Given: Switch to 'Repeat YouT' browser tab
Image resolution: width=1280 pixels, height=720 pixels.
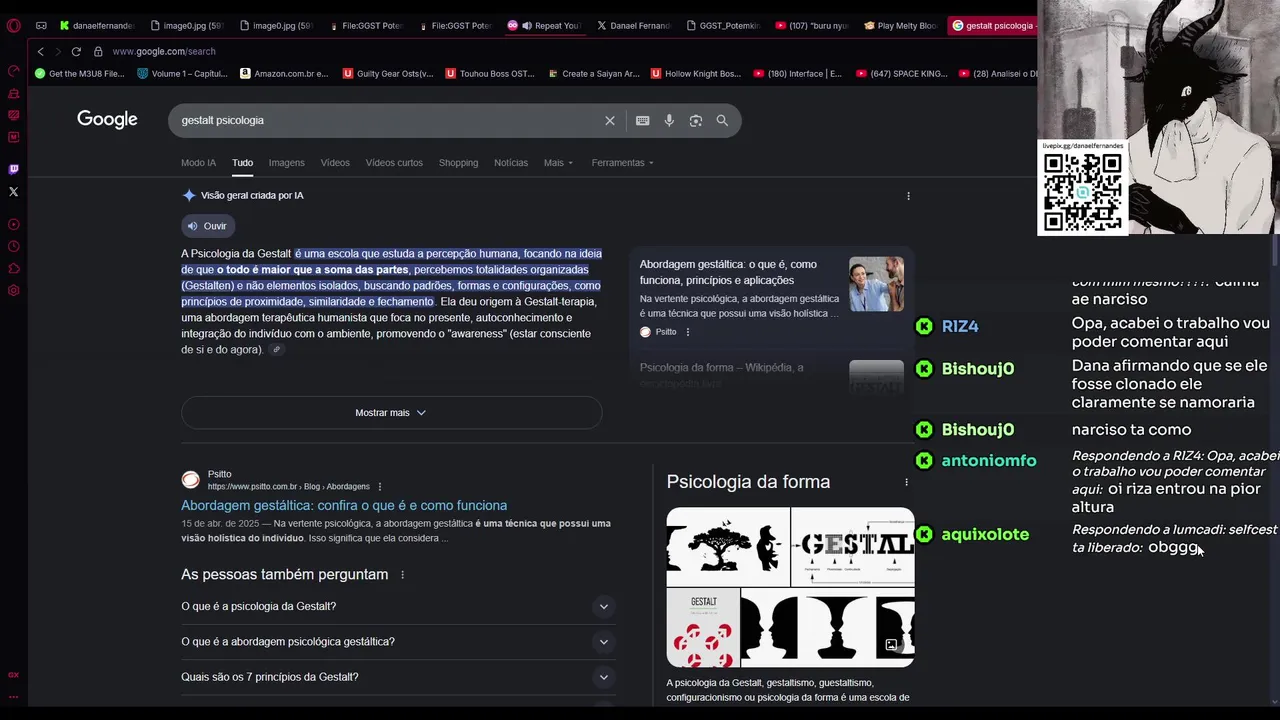Looking at the screenshot, I should [x=543, y=26].
